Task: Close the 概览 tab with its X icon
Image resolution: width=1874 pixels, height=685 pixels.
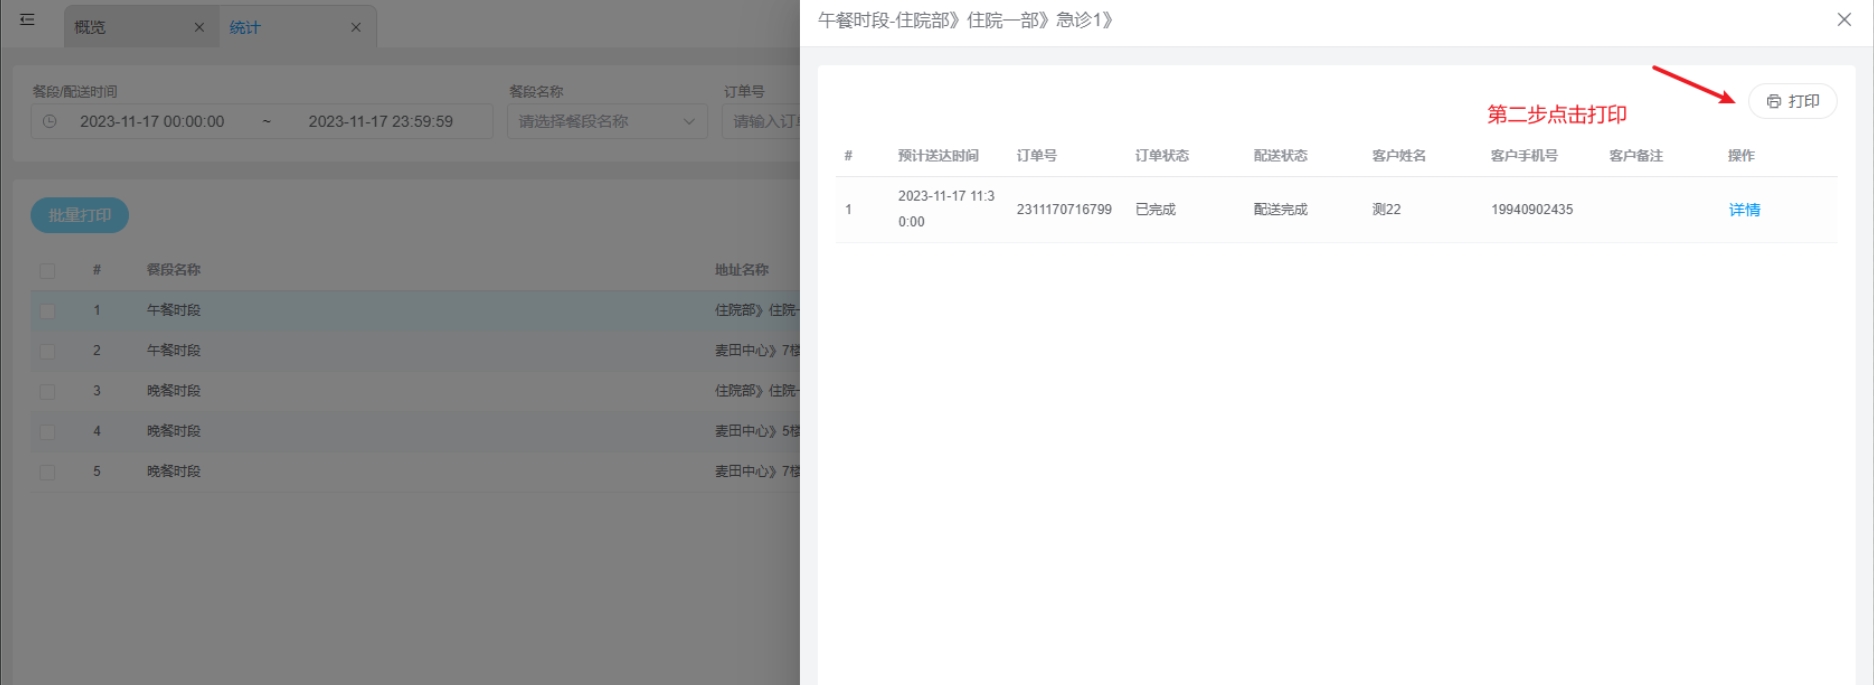Action: 199,28
